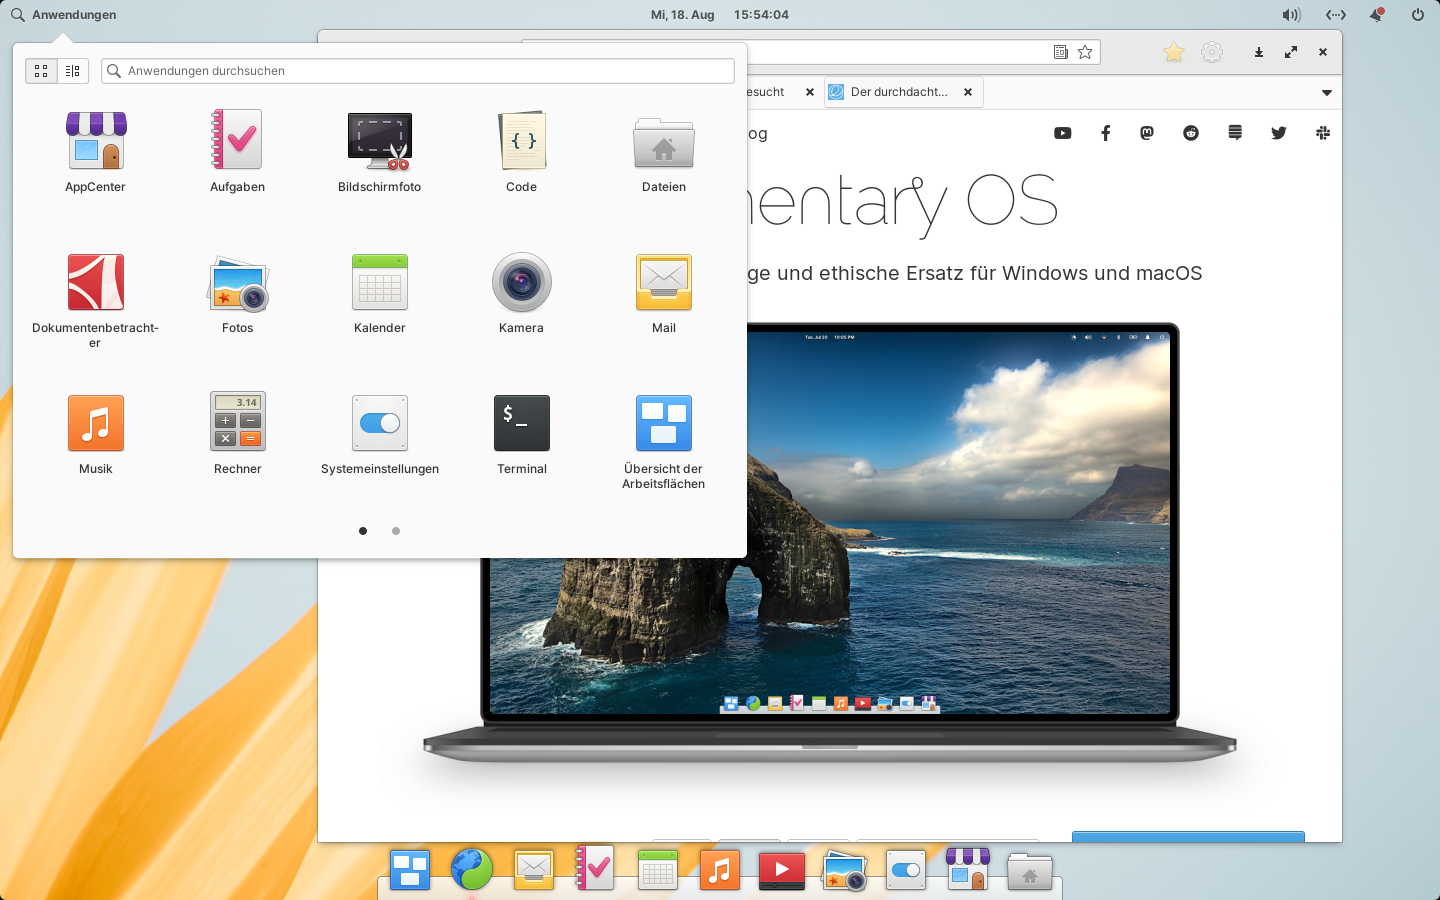Open Files from the dock
This screenshot has width=1440, height=900.
[x=1030, y=870]
